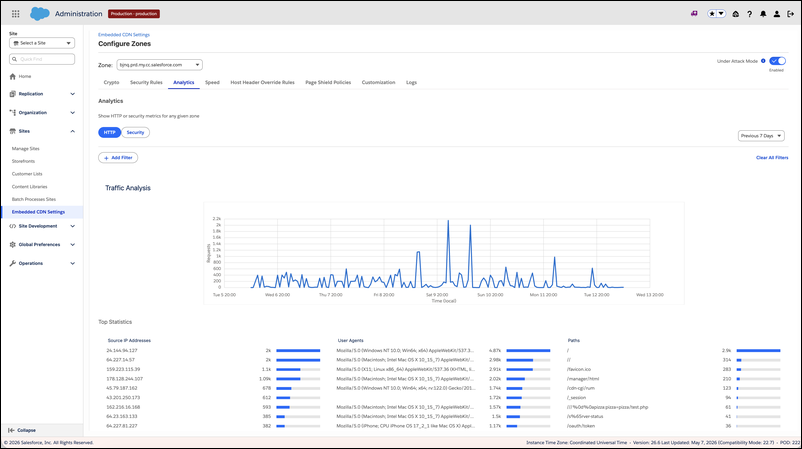Open Batch Processes Sites in sidebar
802x449 pixels.
click(34, 199)
